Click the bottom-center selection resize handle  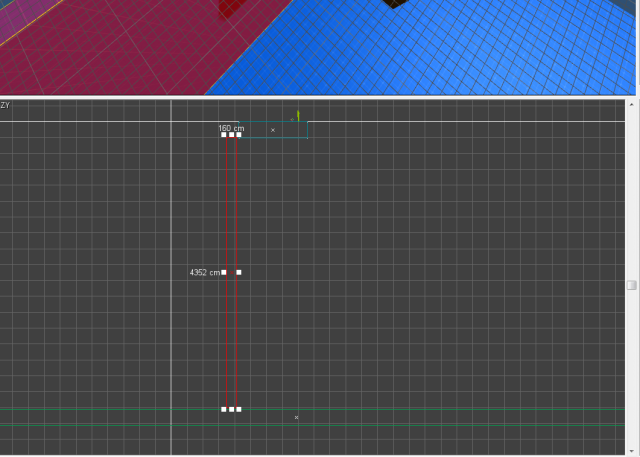(x=231, y=409)
